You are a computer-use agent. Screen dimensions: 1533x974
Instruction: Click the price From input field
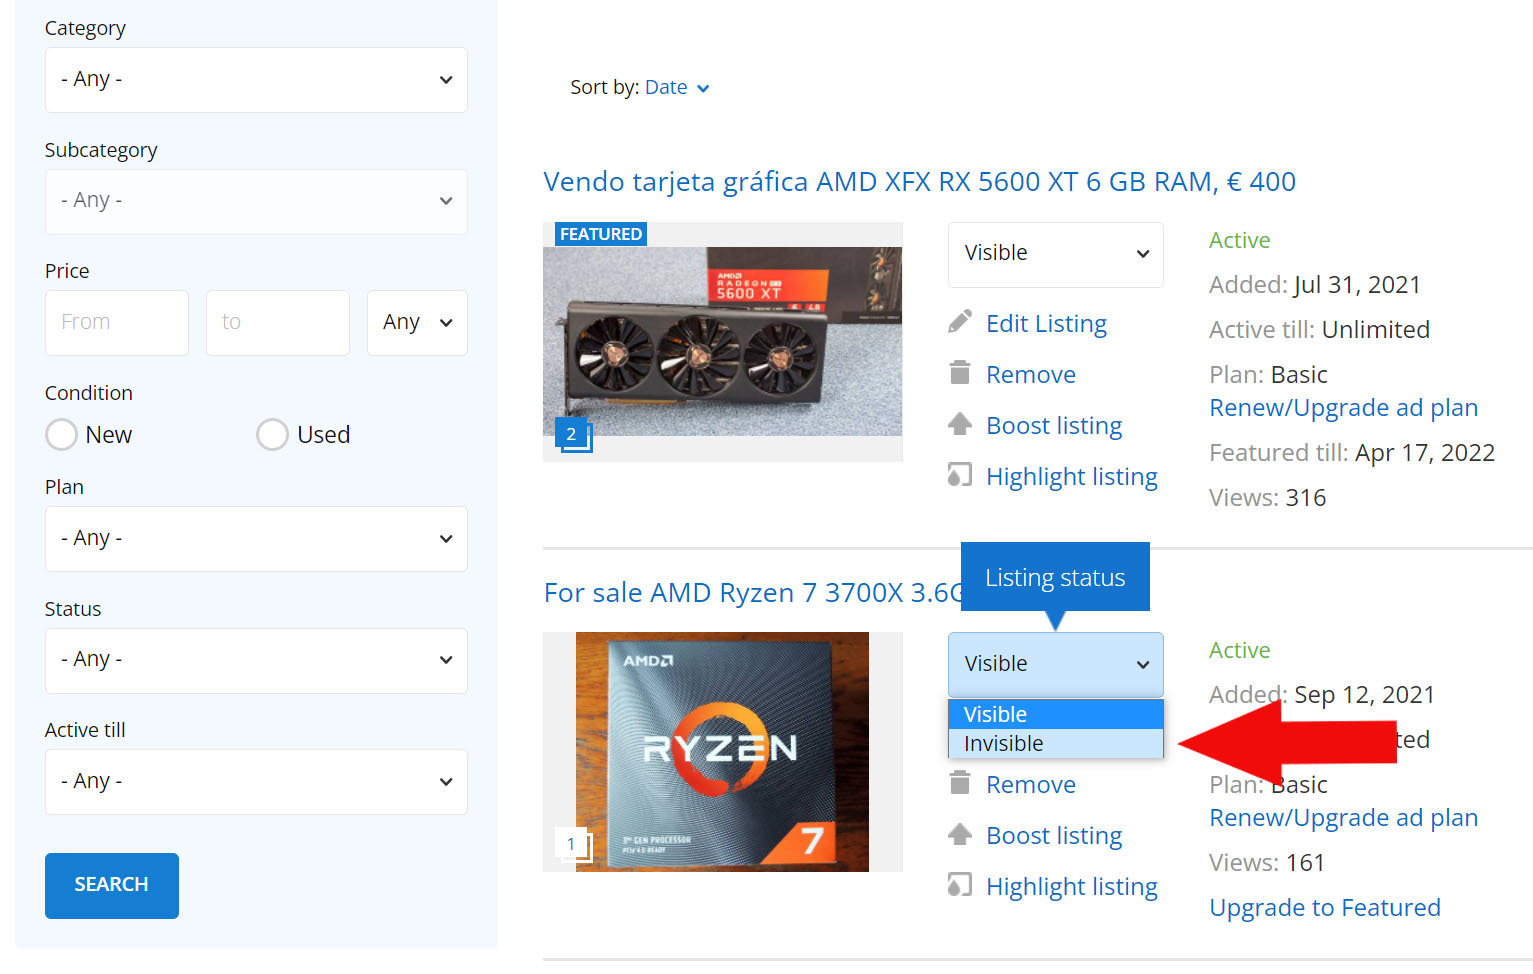coord(117,323)
